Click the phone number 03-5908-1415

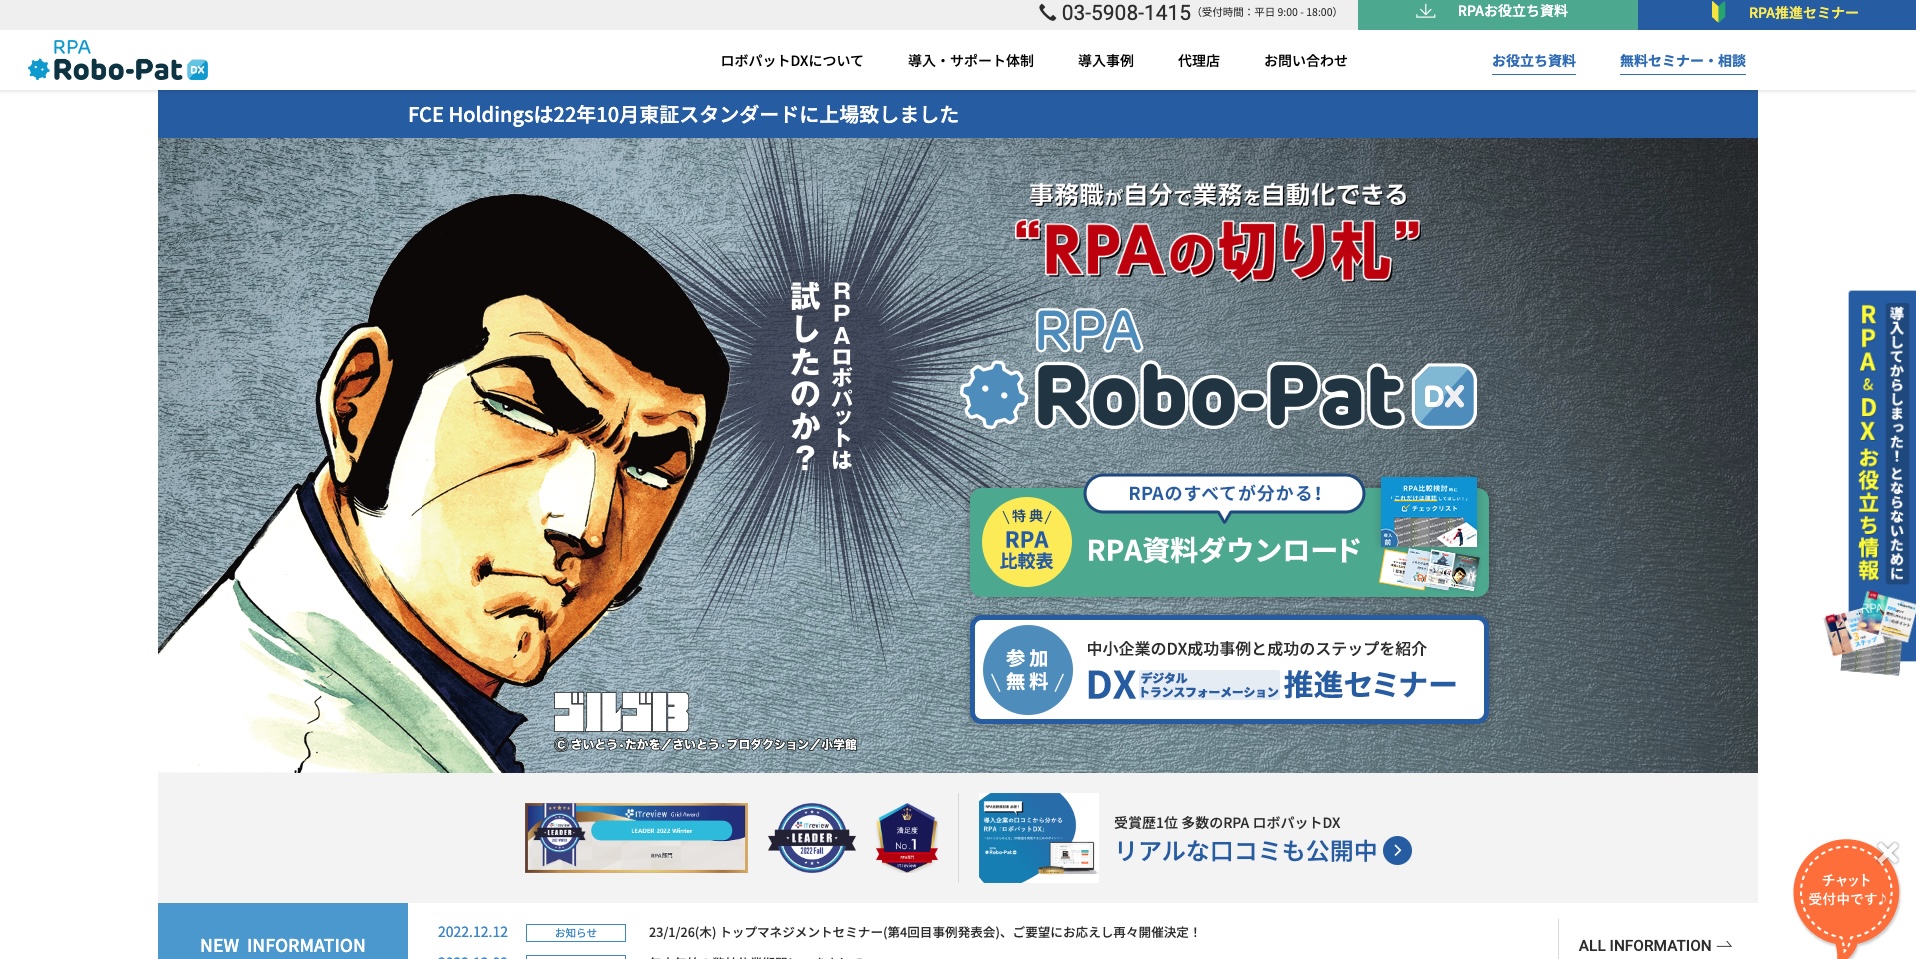[1126, 13]
